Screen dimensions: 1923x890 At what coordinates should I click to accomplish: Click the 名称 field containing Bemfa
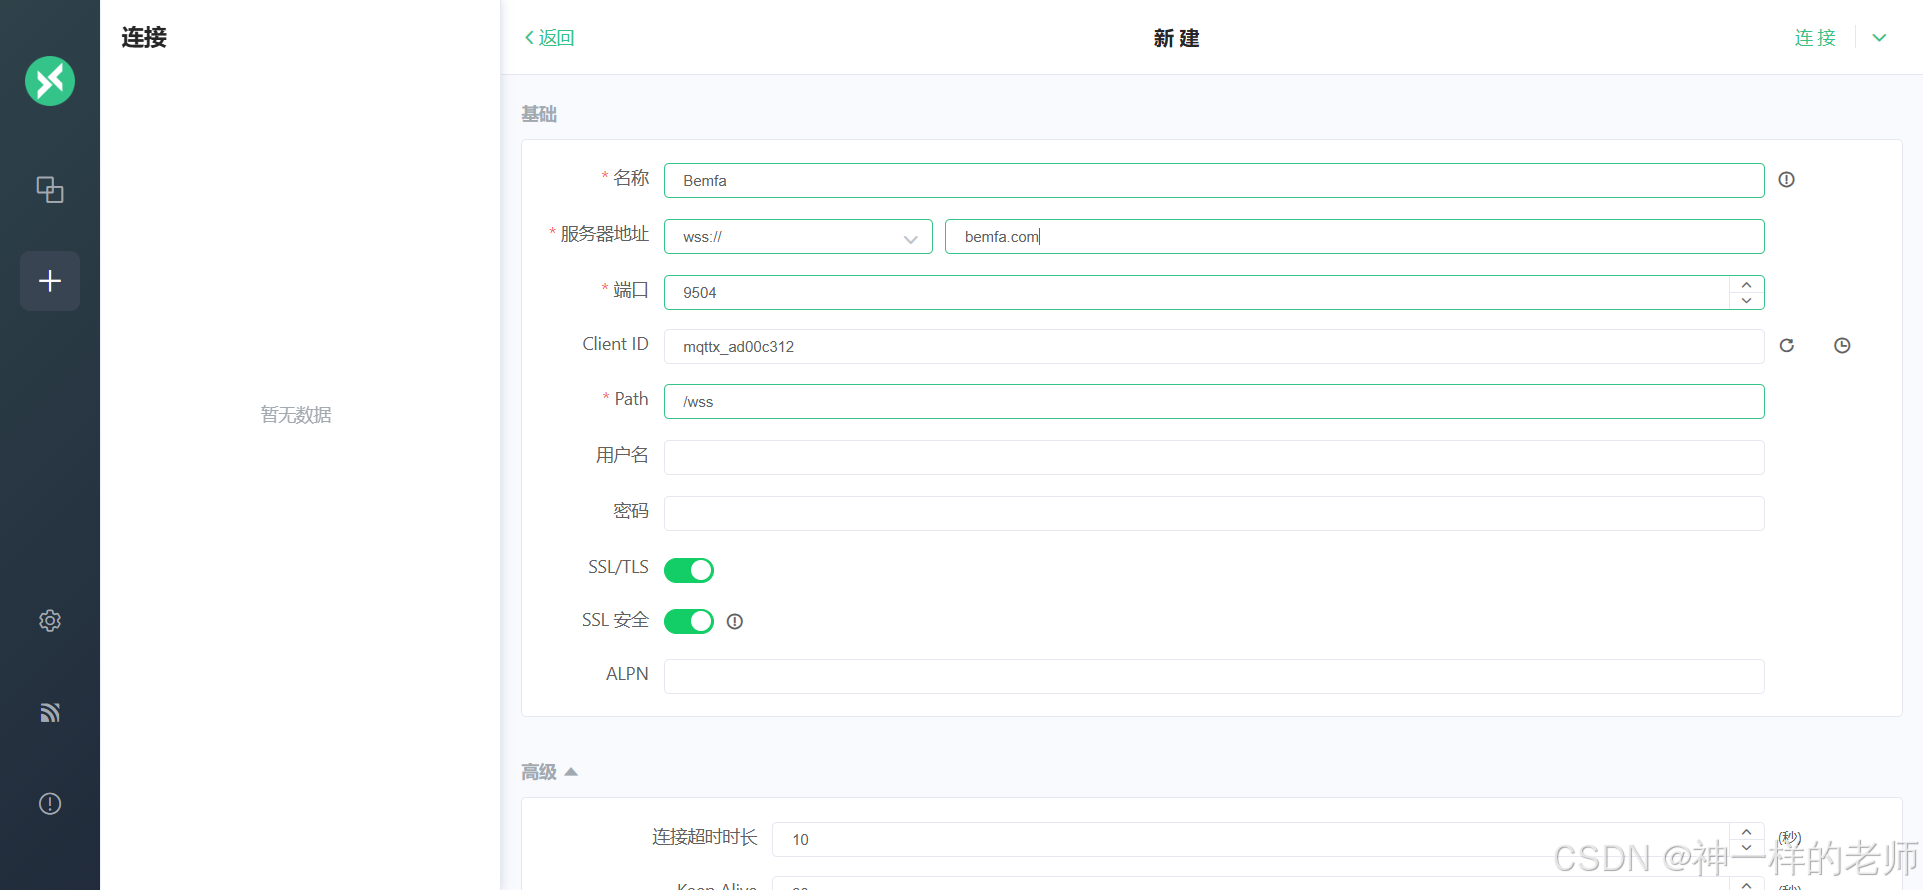pos(1214,181)
